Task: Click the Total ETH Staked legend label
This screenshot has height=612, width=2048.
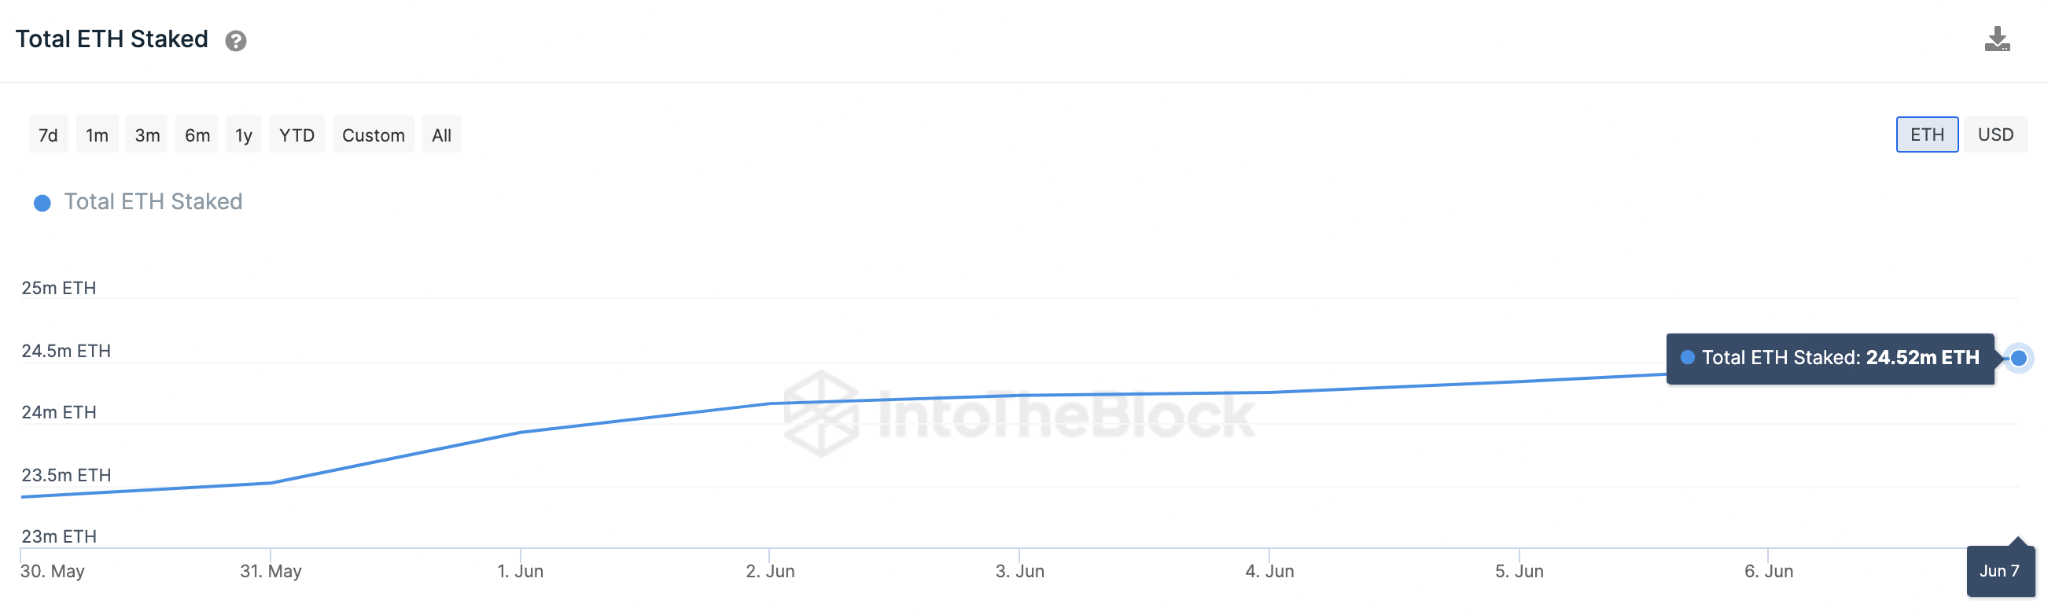Action: (x=153, y=202)
